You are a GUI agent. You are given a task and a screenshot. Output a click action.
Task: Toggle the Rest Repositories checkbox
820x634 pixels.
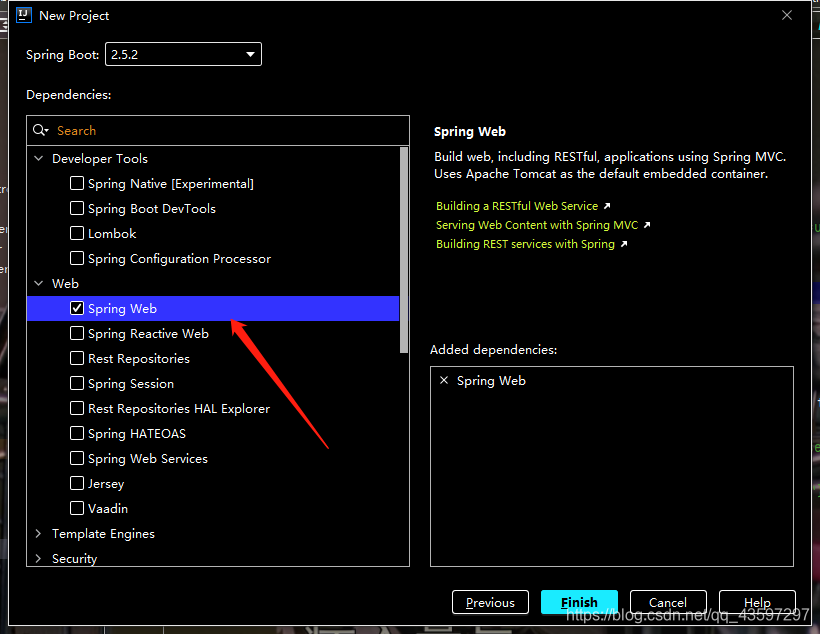[x=77, y=358]
